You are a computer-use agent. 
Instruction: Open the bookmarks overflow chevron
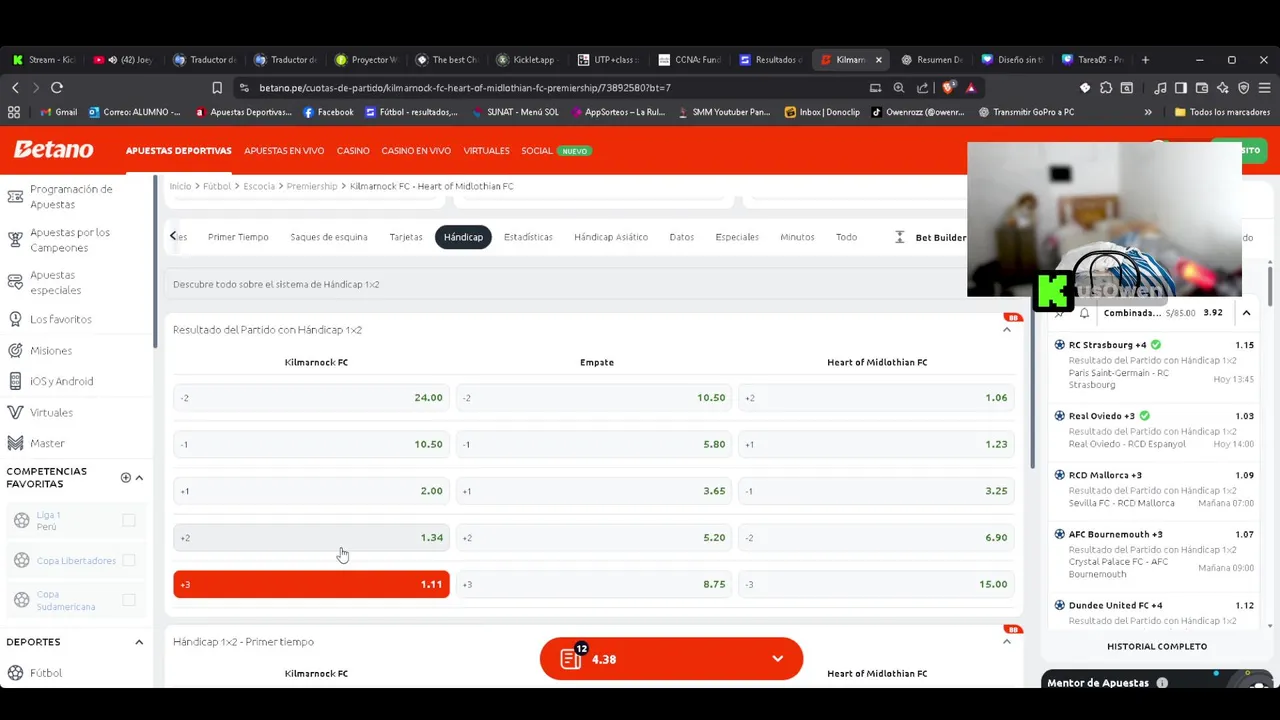click(1148, 112)
